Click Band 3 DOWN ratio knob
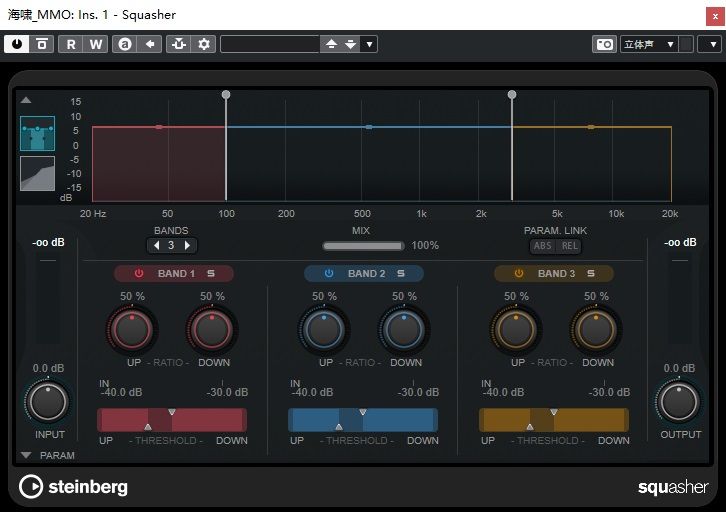 (x=596, y=330)
